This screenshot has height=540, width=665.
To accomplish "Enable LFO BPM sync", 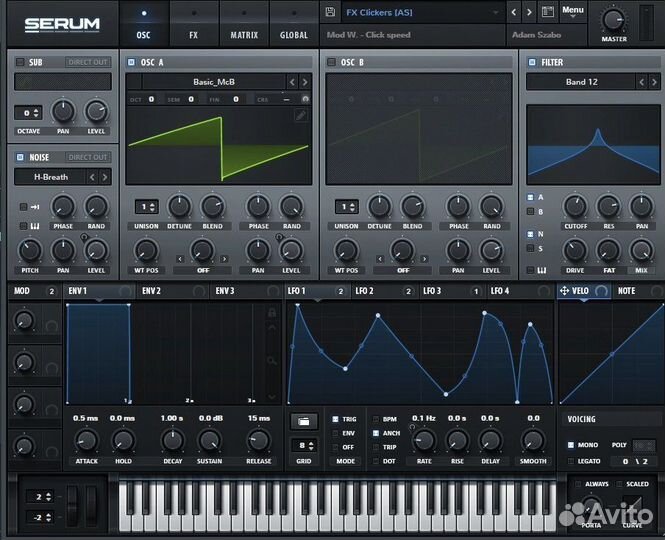I will point(376,419).
